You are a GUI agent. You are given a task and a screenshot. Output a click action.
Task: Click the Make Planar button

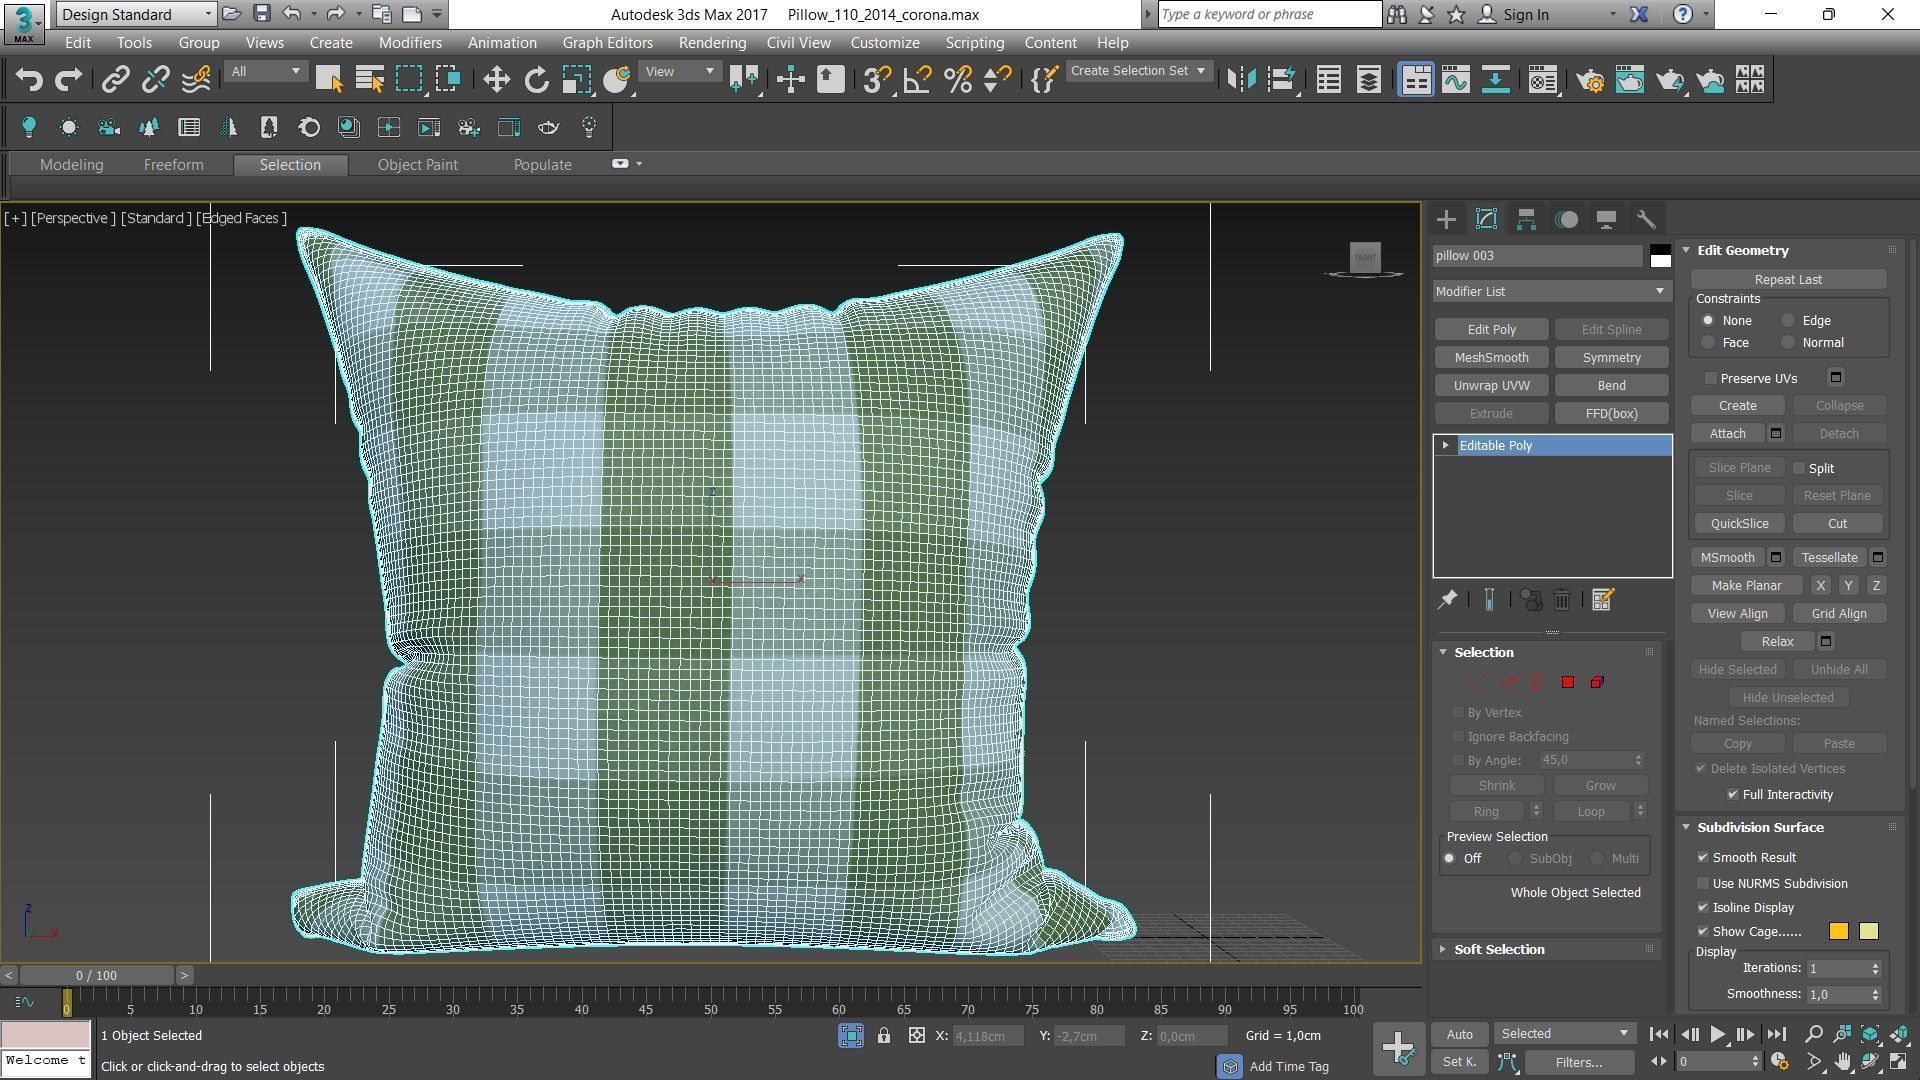[1746, 585]
